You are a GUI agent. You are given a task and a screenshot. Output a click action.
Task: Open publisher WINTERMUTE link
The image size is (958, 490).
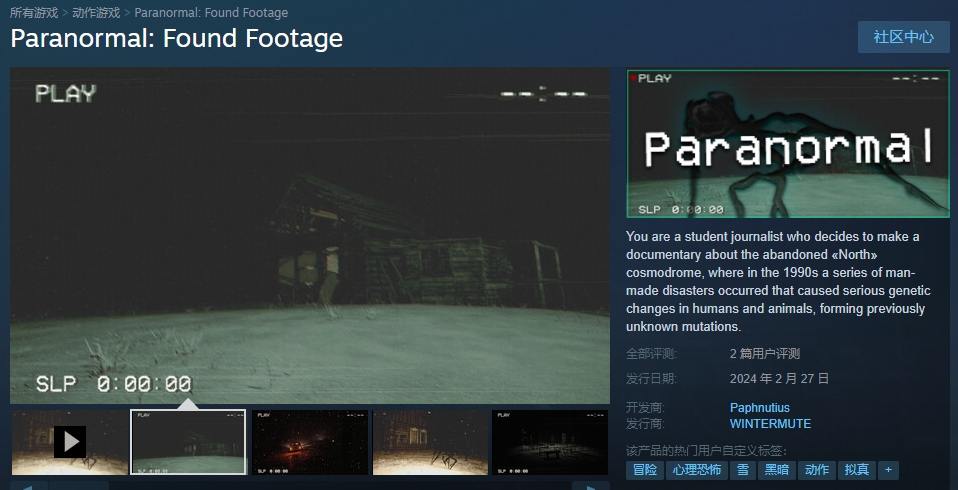pos(770,423)
